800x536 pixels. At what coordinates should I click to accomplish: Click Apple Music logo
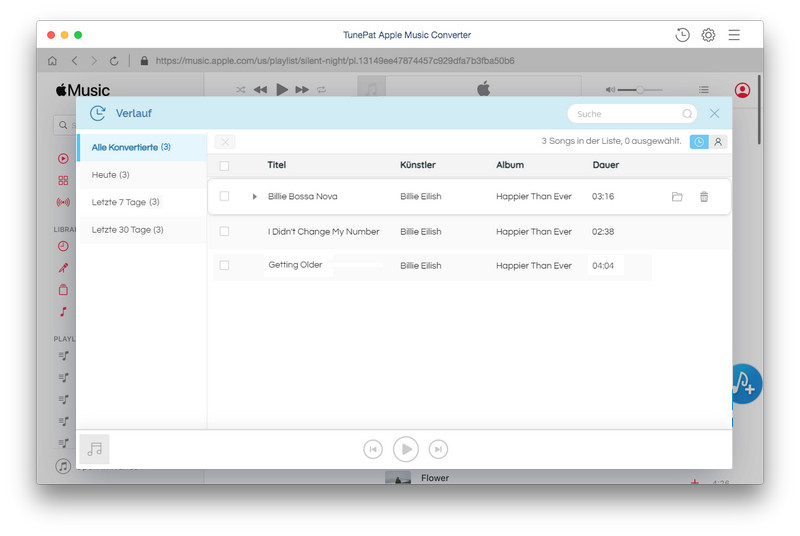[x=83, y=90]
